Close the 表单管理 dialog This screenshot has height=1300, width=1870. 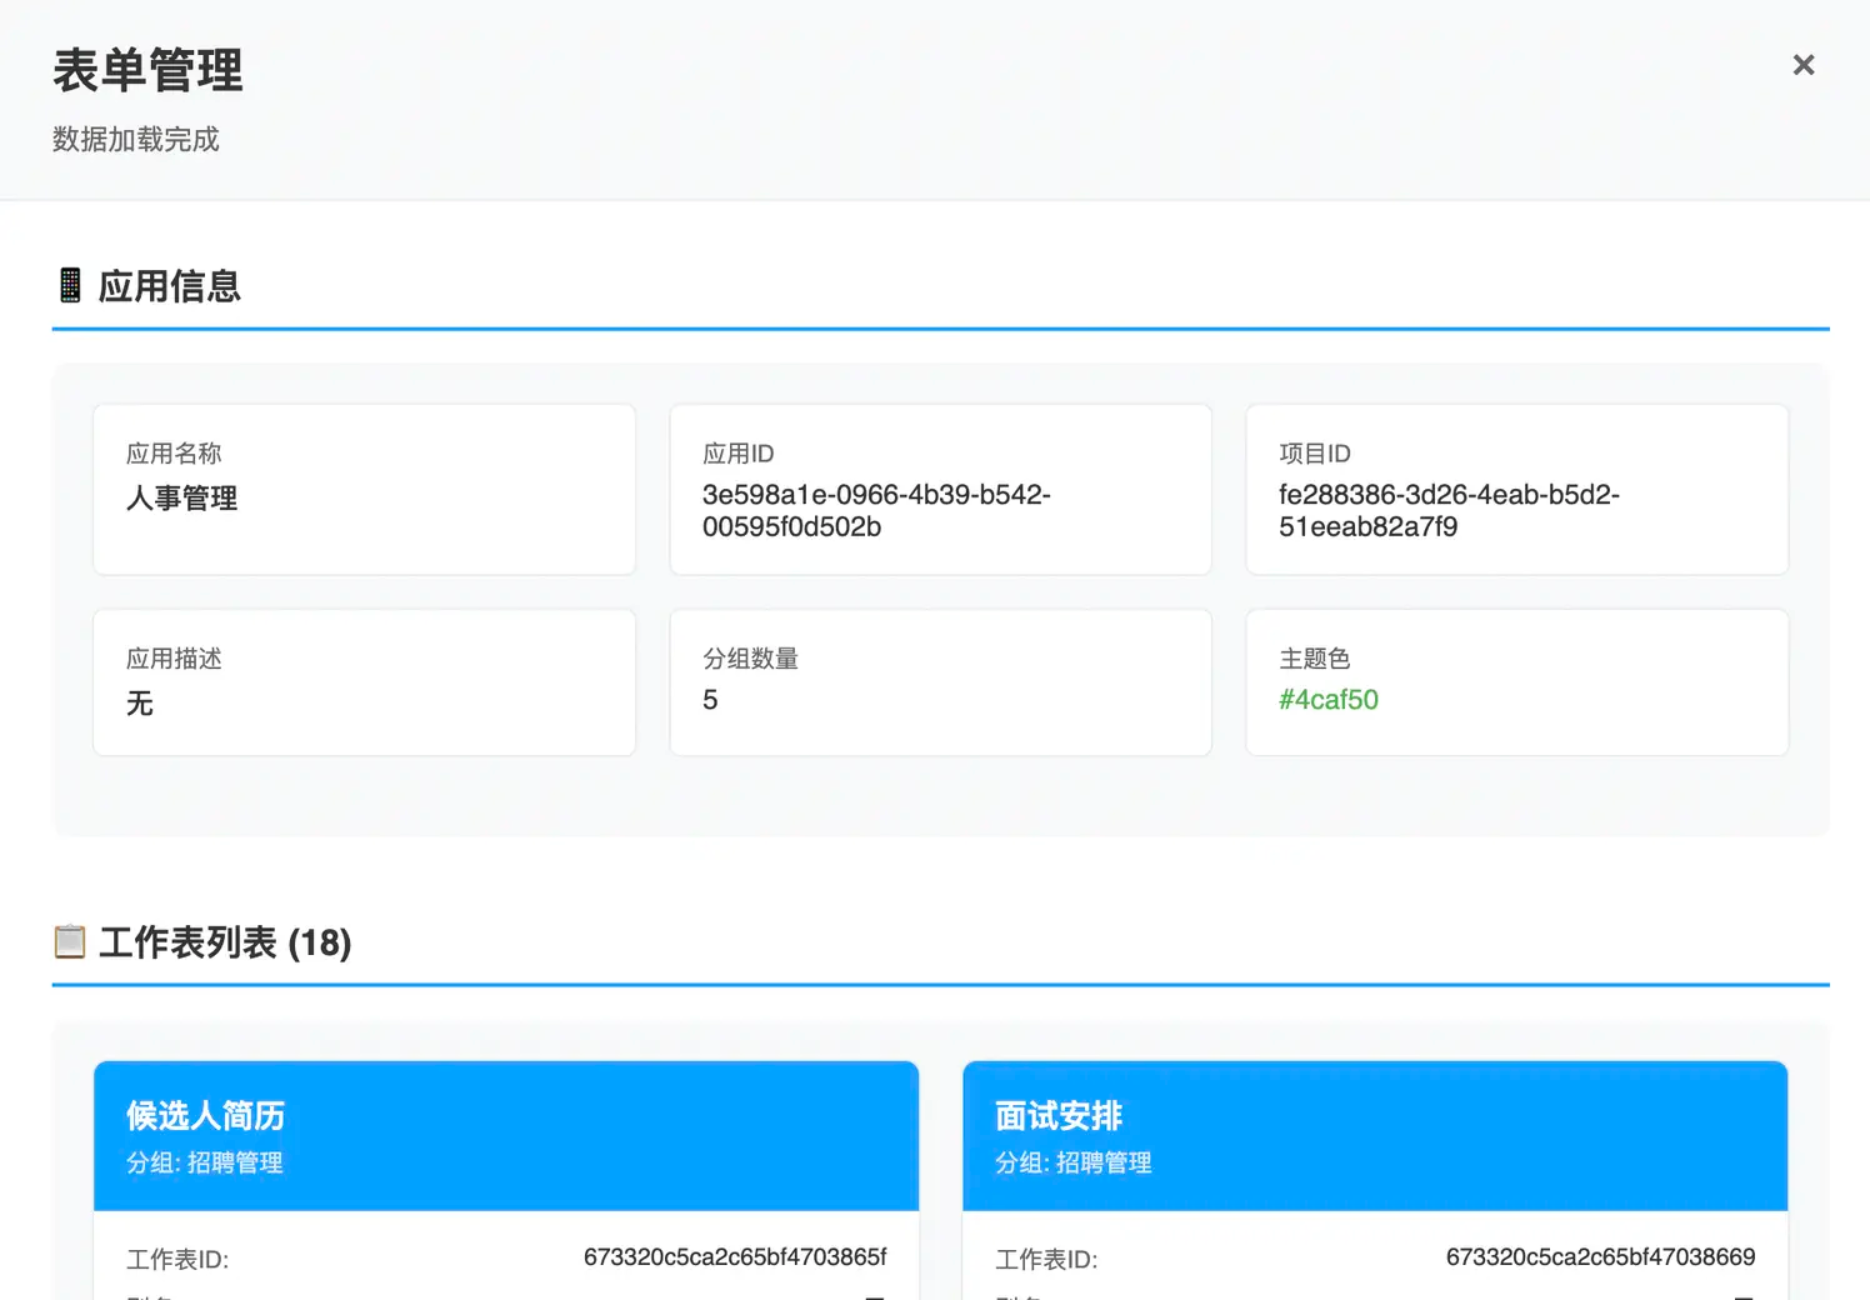pyautogui.click(x=1803, y=65)
